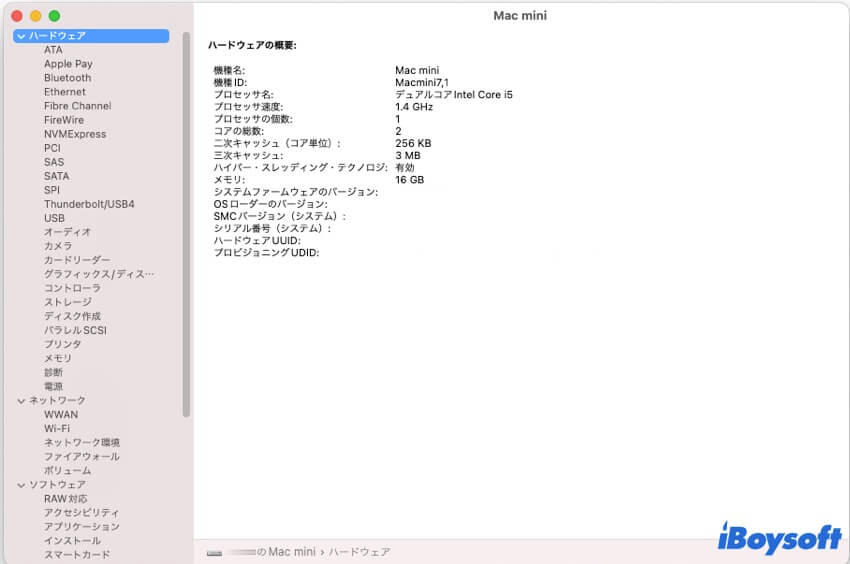Select ストレージ in the sidebar

[x=68, y=302]
